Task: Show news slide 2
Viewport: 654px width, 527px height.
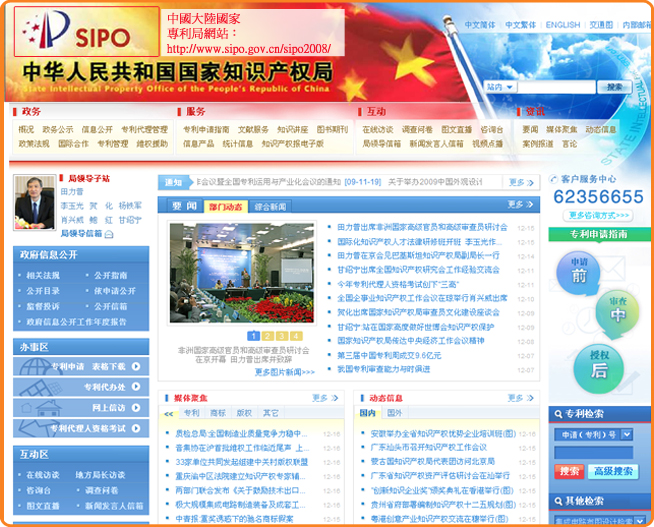Action: pos(268,336)
